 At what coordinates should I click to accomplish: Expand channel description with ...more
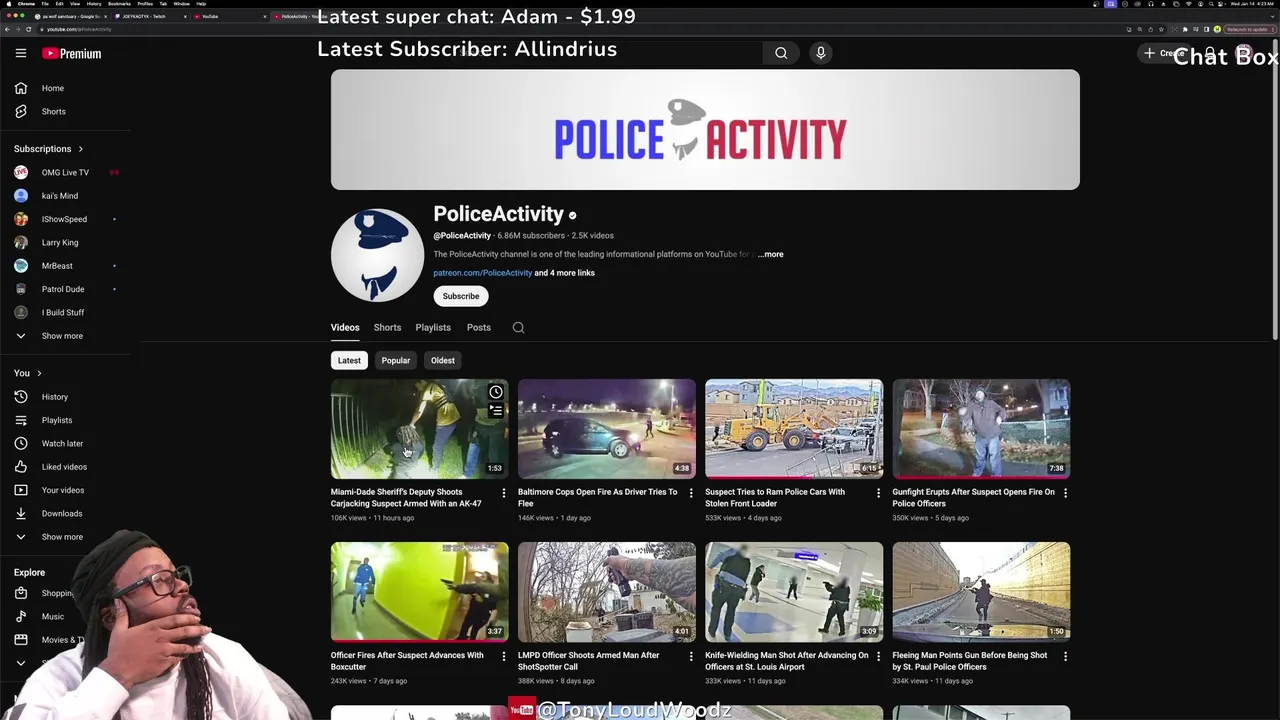coord(771,254)
